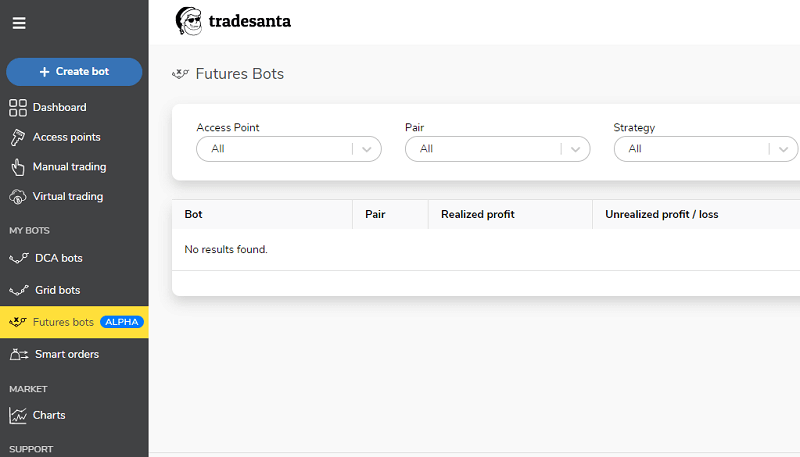The height and width of the screenshot is (457, 800).
Task: Click the Dashboard grid icon
Action: 18,108
